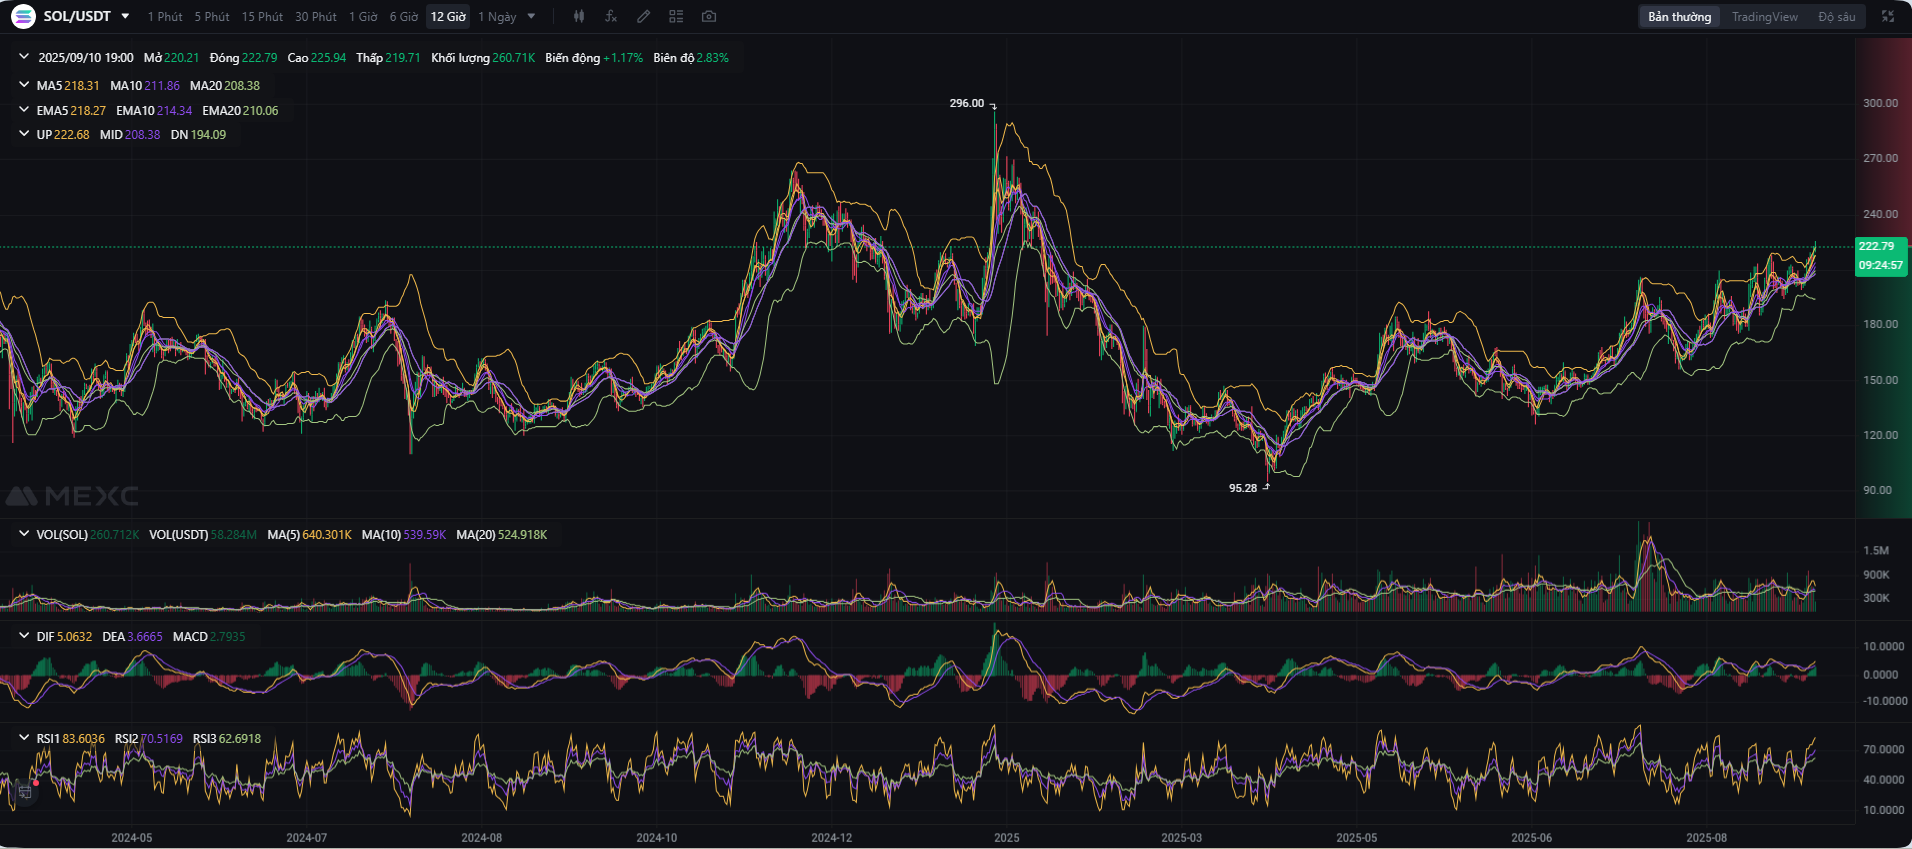
Task: Click the SOL coin logo icon
Action: point(23,16)
